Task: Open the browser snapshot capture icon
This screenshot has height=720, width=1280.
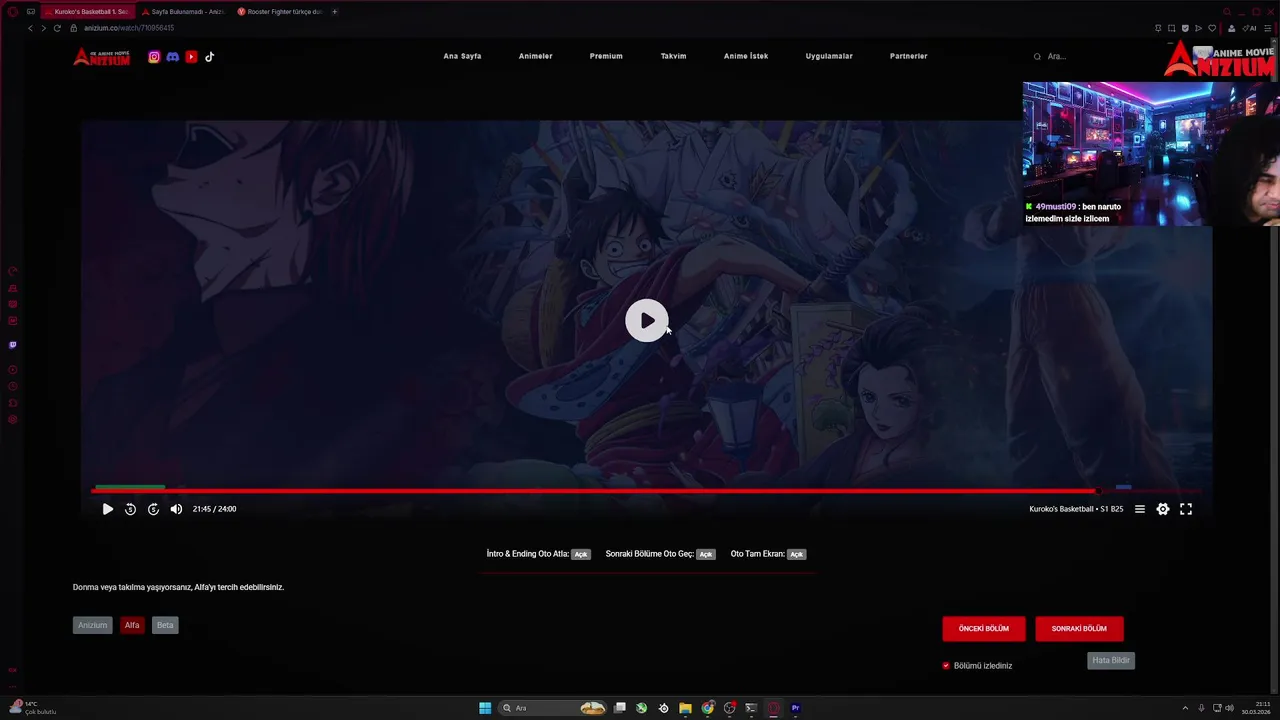Action: [1171, 28]
